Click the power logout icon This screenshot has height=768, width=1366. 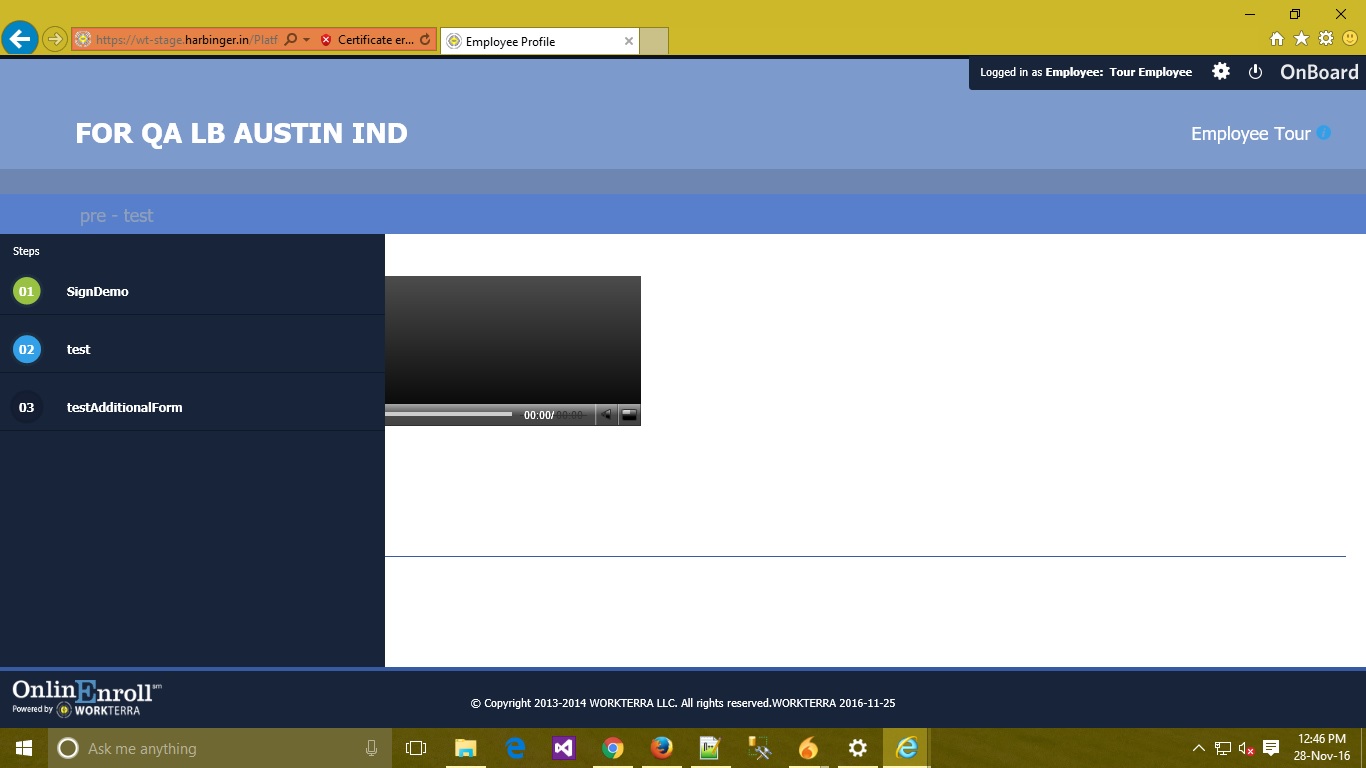1256,72
